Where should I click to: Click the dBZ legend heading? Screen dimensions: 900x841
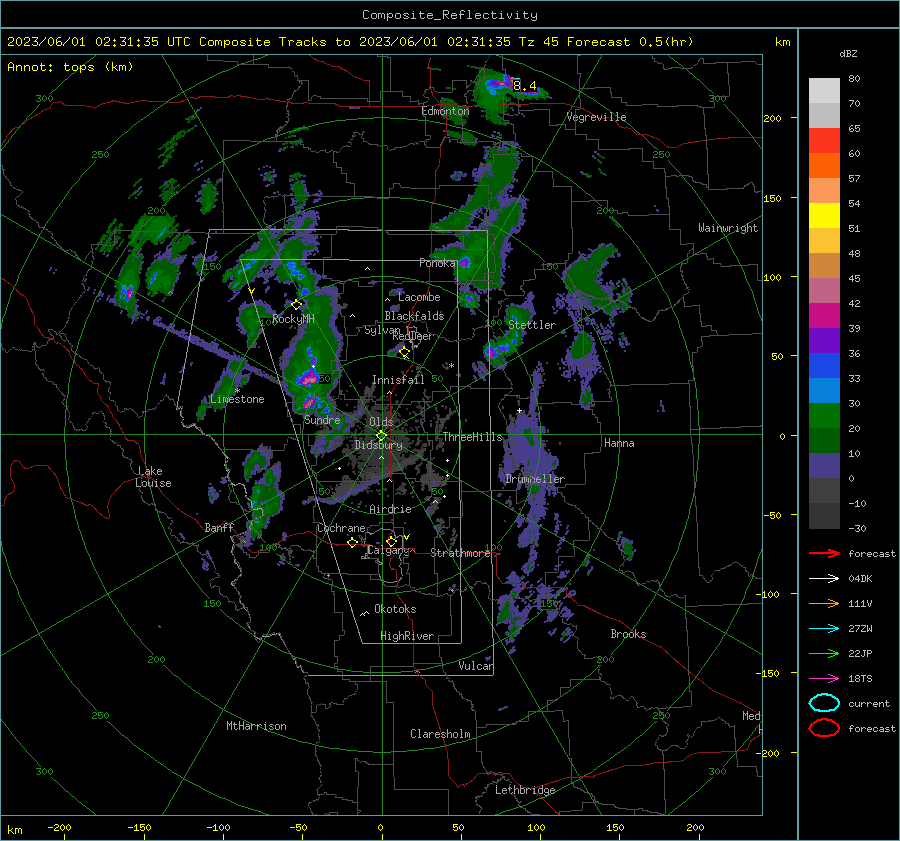pos(848,54)
